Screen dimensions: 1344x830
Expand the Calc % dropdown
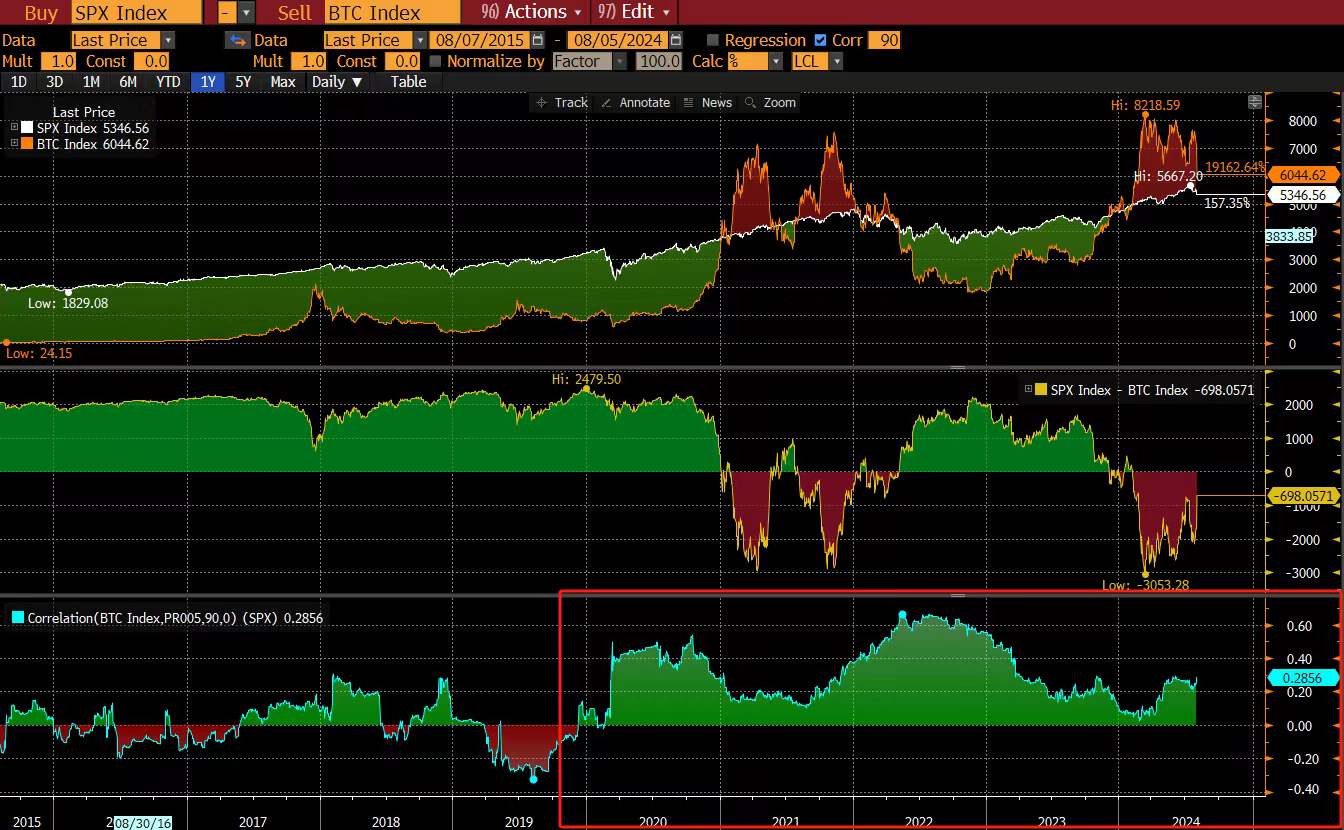point(775,61)
